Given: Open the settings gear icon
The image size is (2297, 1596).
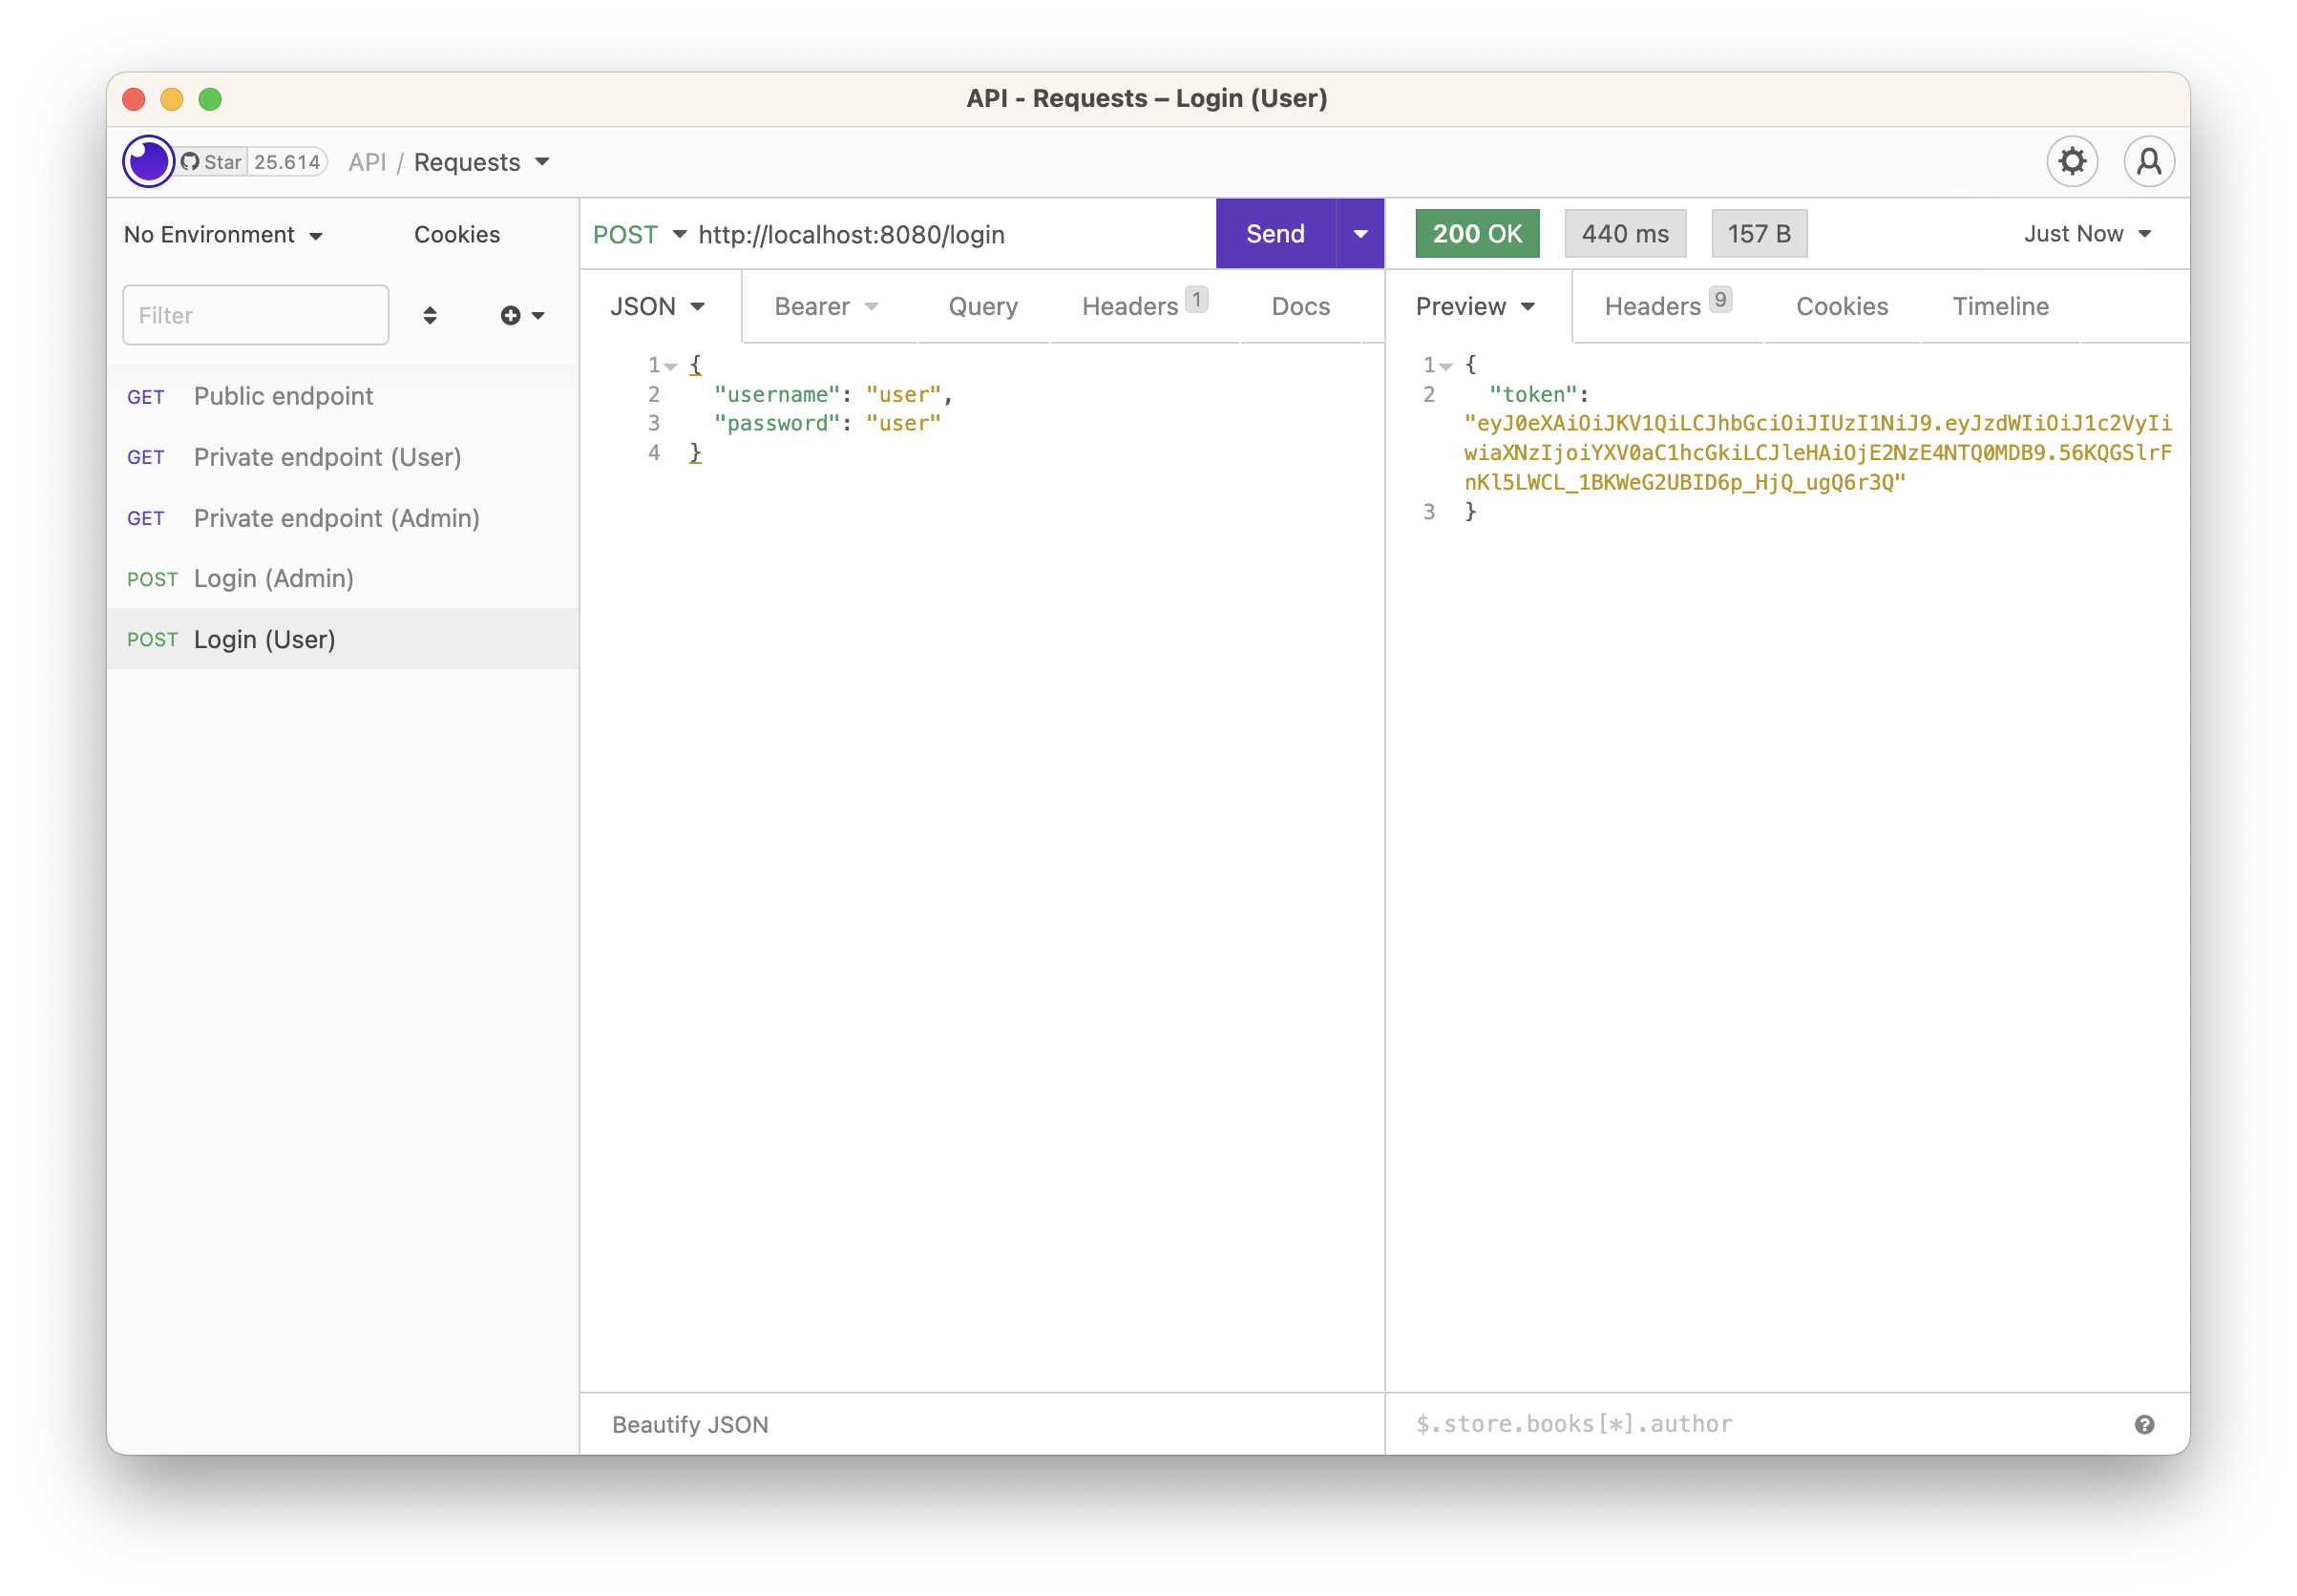Looking at the screenshot, I should tap(2072, 161).
